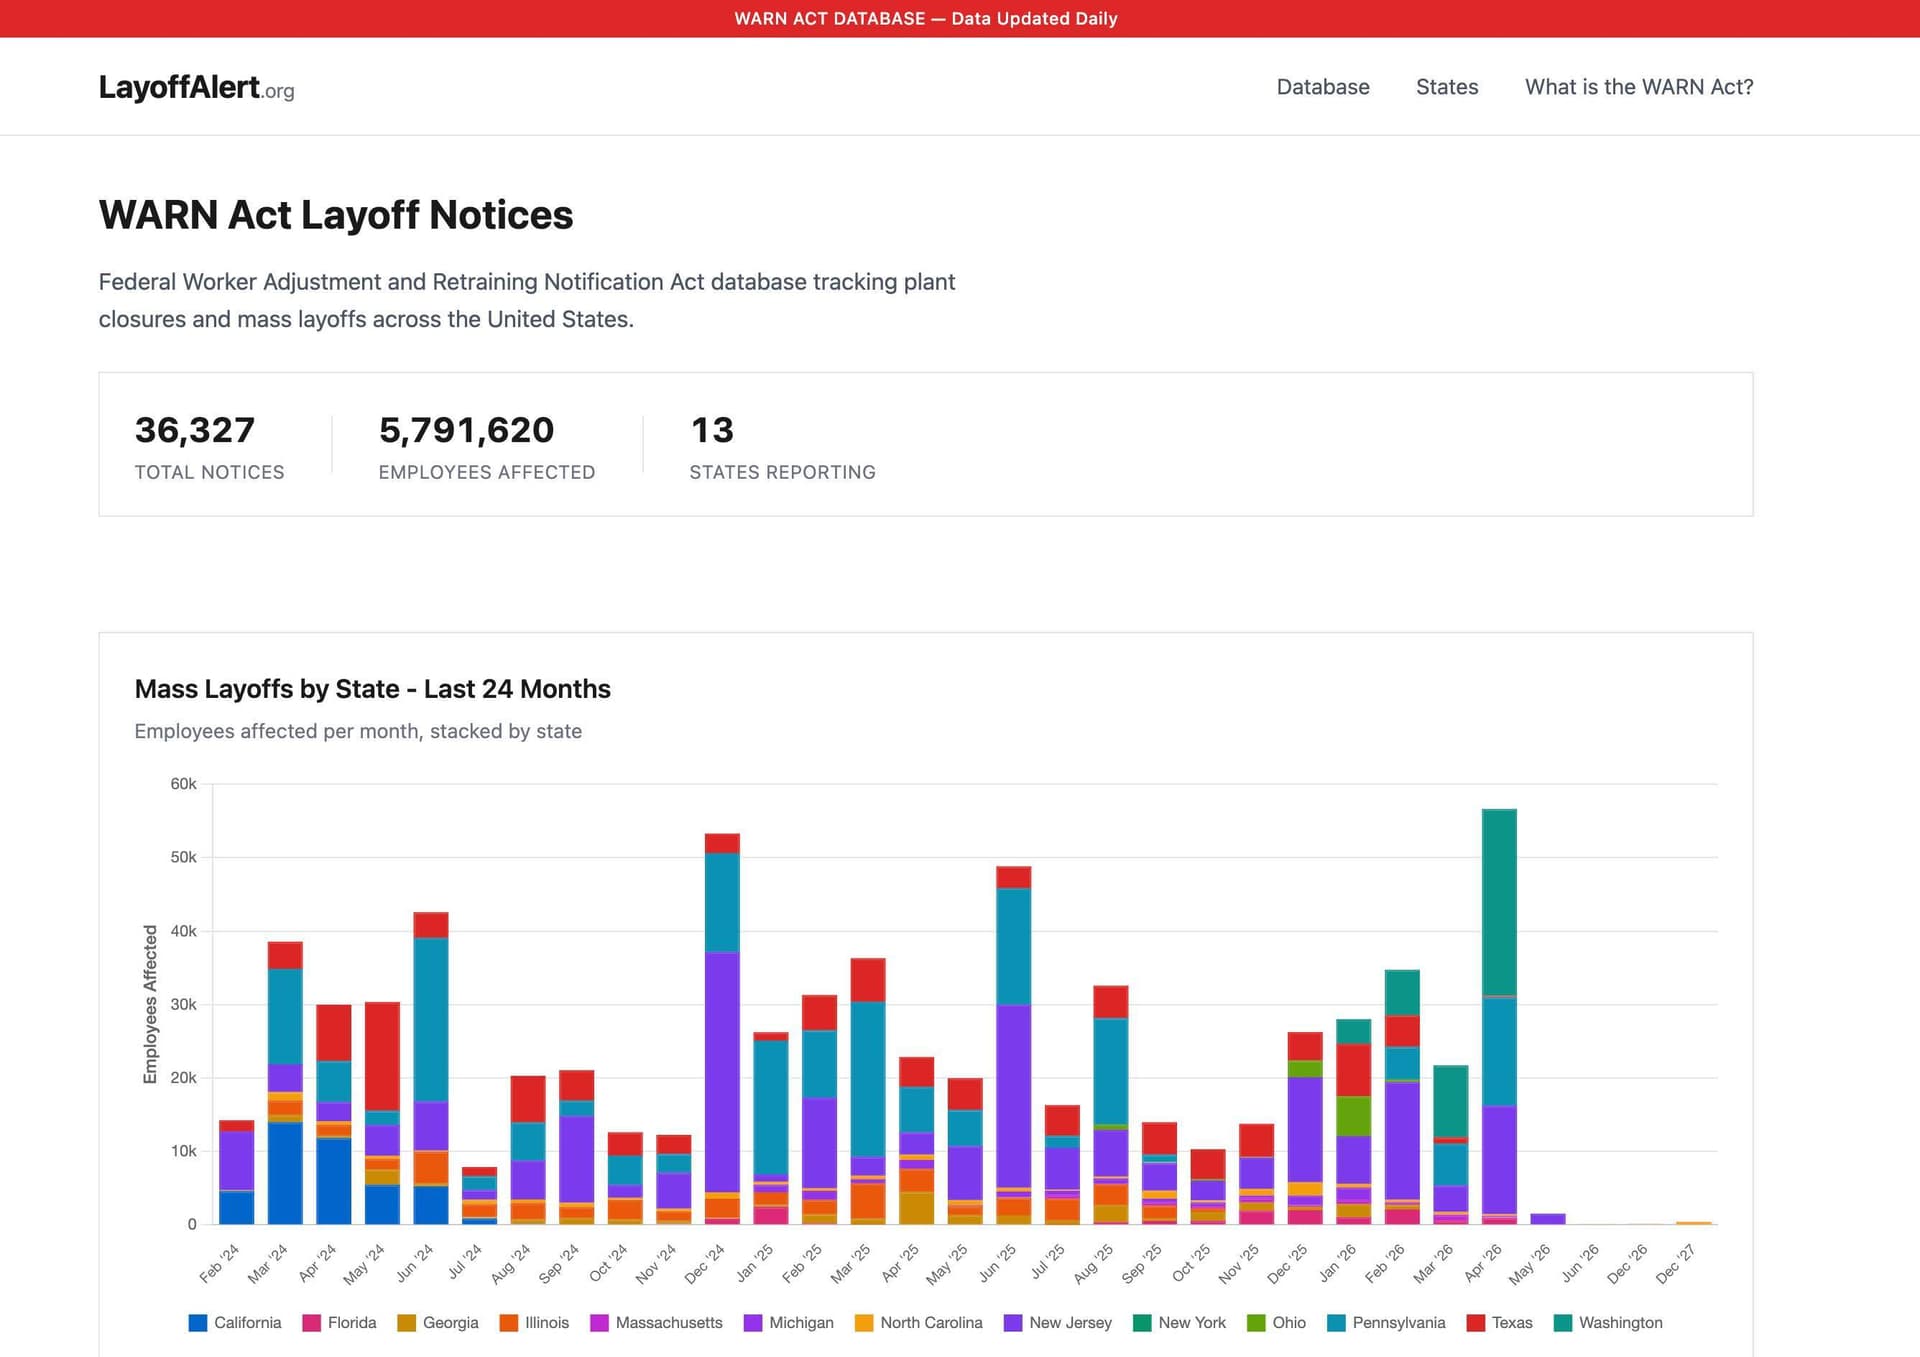Screen dimensions: 1920x1357
Task: Select the Florida legend color swatch
Action: tap(311, 1322)
